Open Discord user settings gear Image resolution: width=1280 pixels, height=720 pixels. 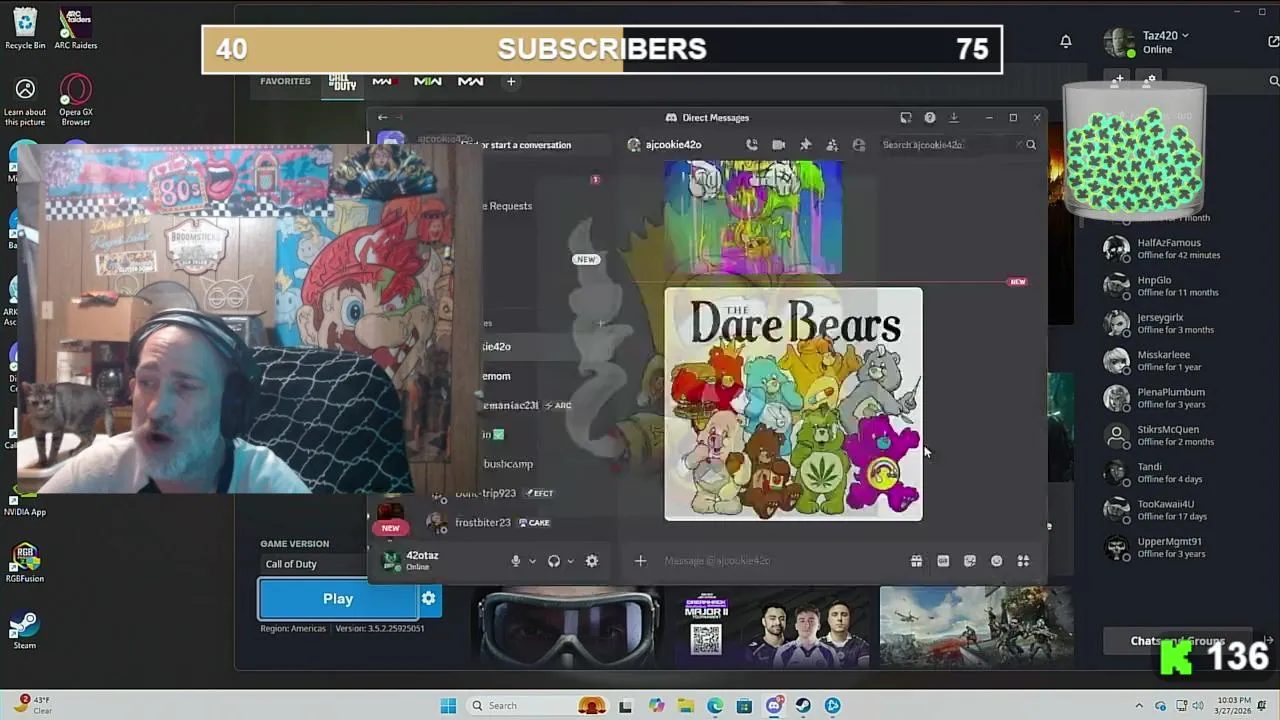(592, 561)
